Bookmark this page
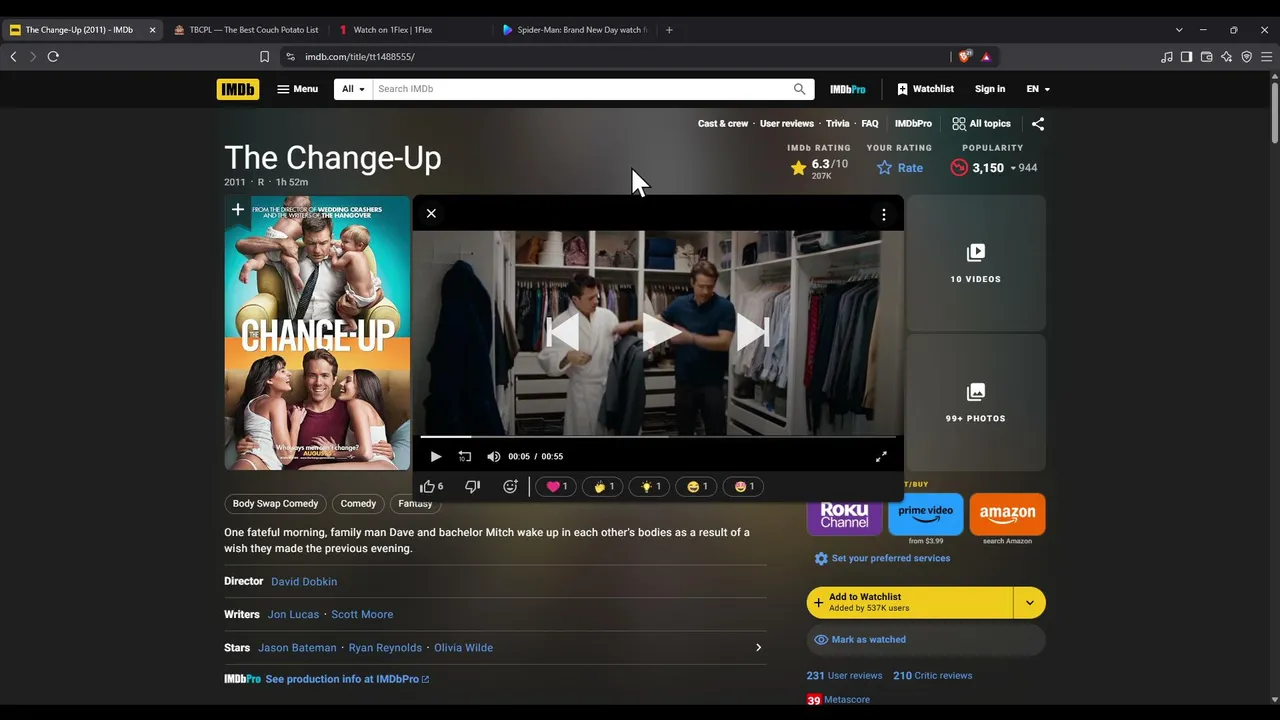 coord(264,57)
